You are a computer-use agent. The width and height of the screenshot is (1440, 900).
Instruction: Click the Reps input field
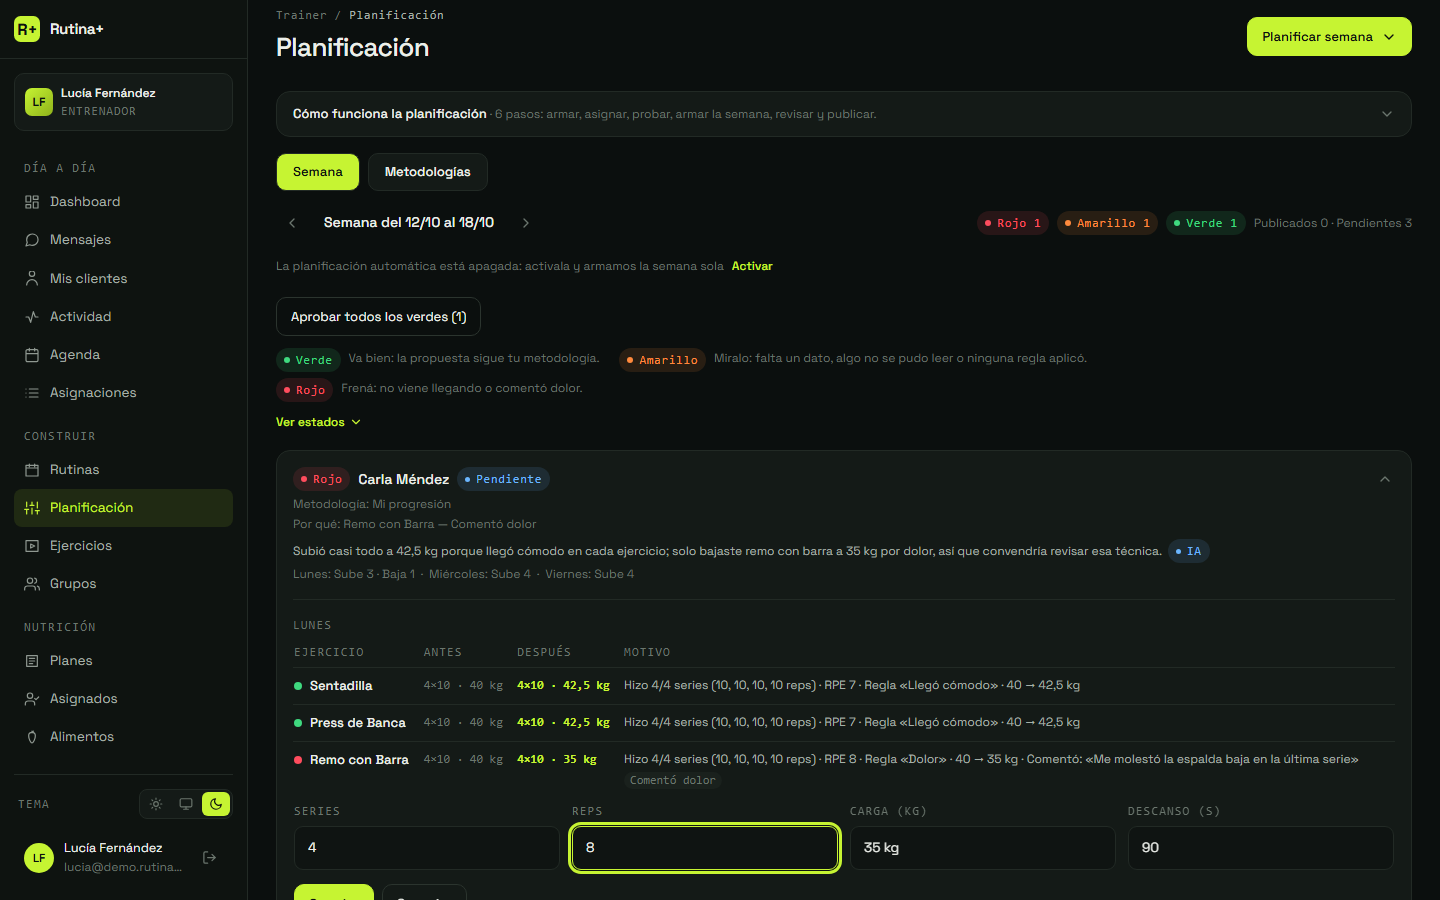(705, 848)
